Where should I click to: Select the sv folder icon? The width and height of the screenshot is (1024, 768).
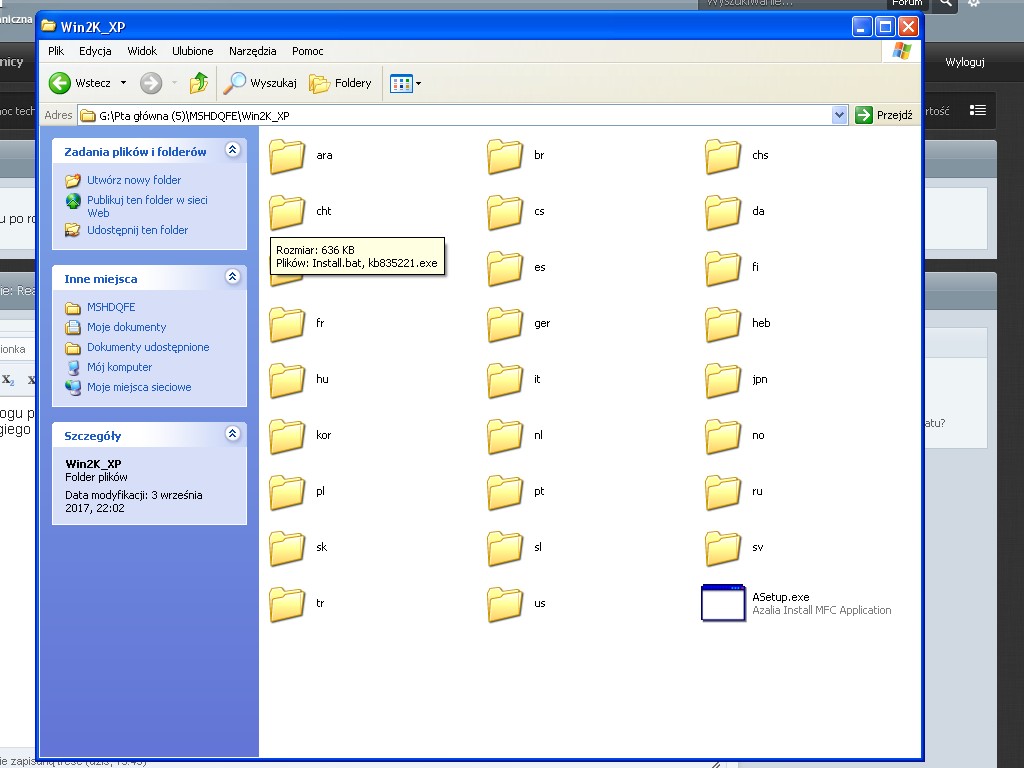723,549
